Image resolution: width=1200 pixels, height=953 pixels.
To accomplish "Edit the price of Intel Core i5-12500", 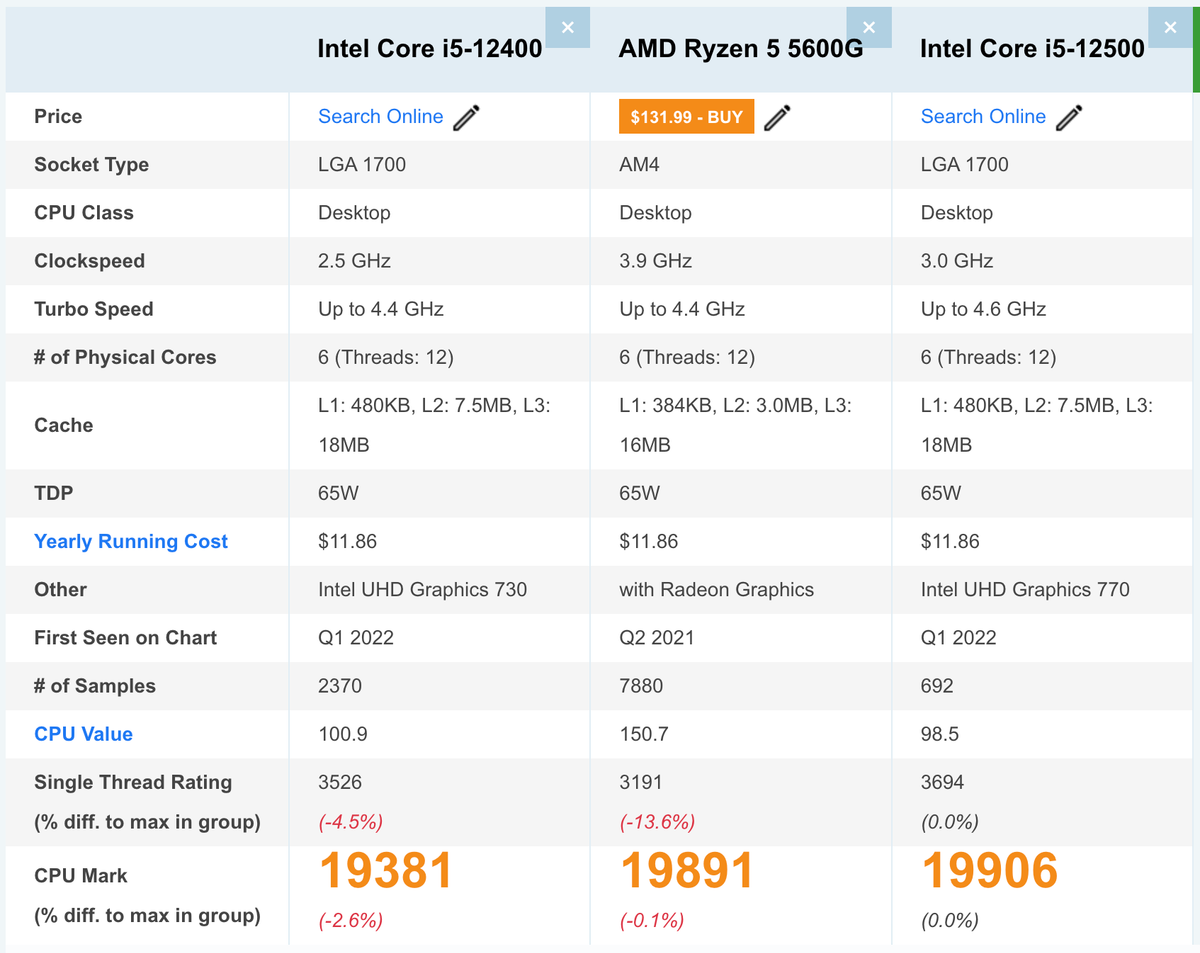I will 1069,116.
